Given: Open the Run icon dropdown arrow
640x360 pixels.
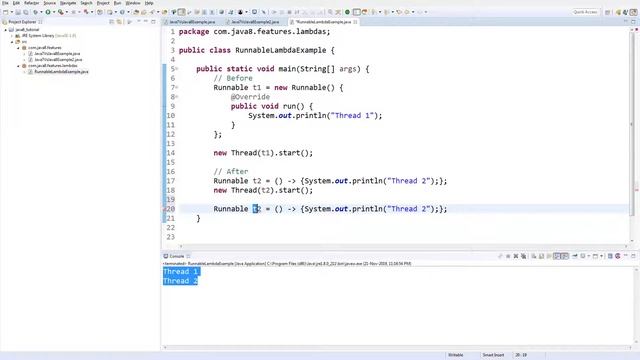Looking at the screenshot, I should click(54, 12).
